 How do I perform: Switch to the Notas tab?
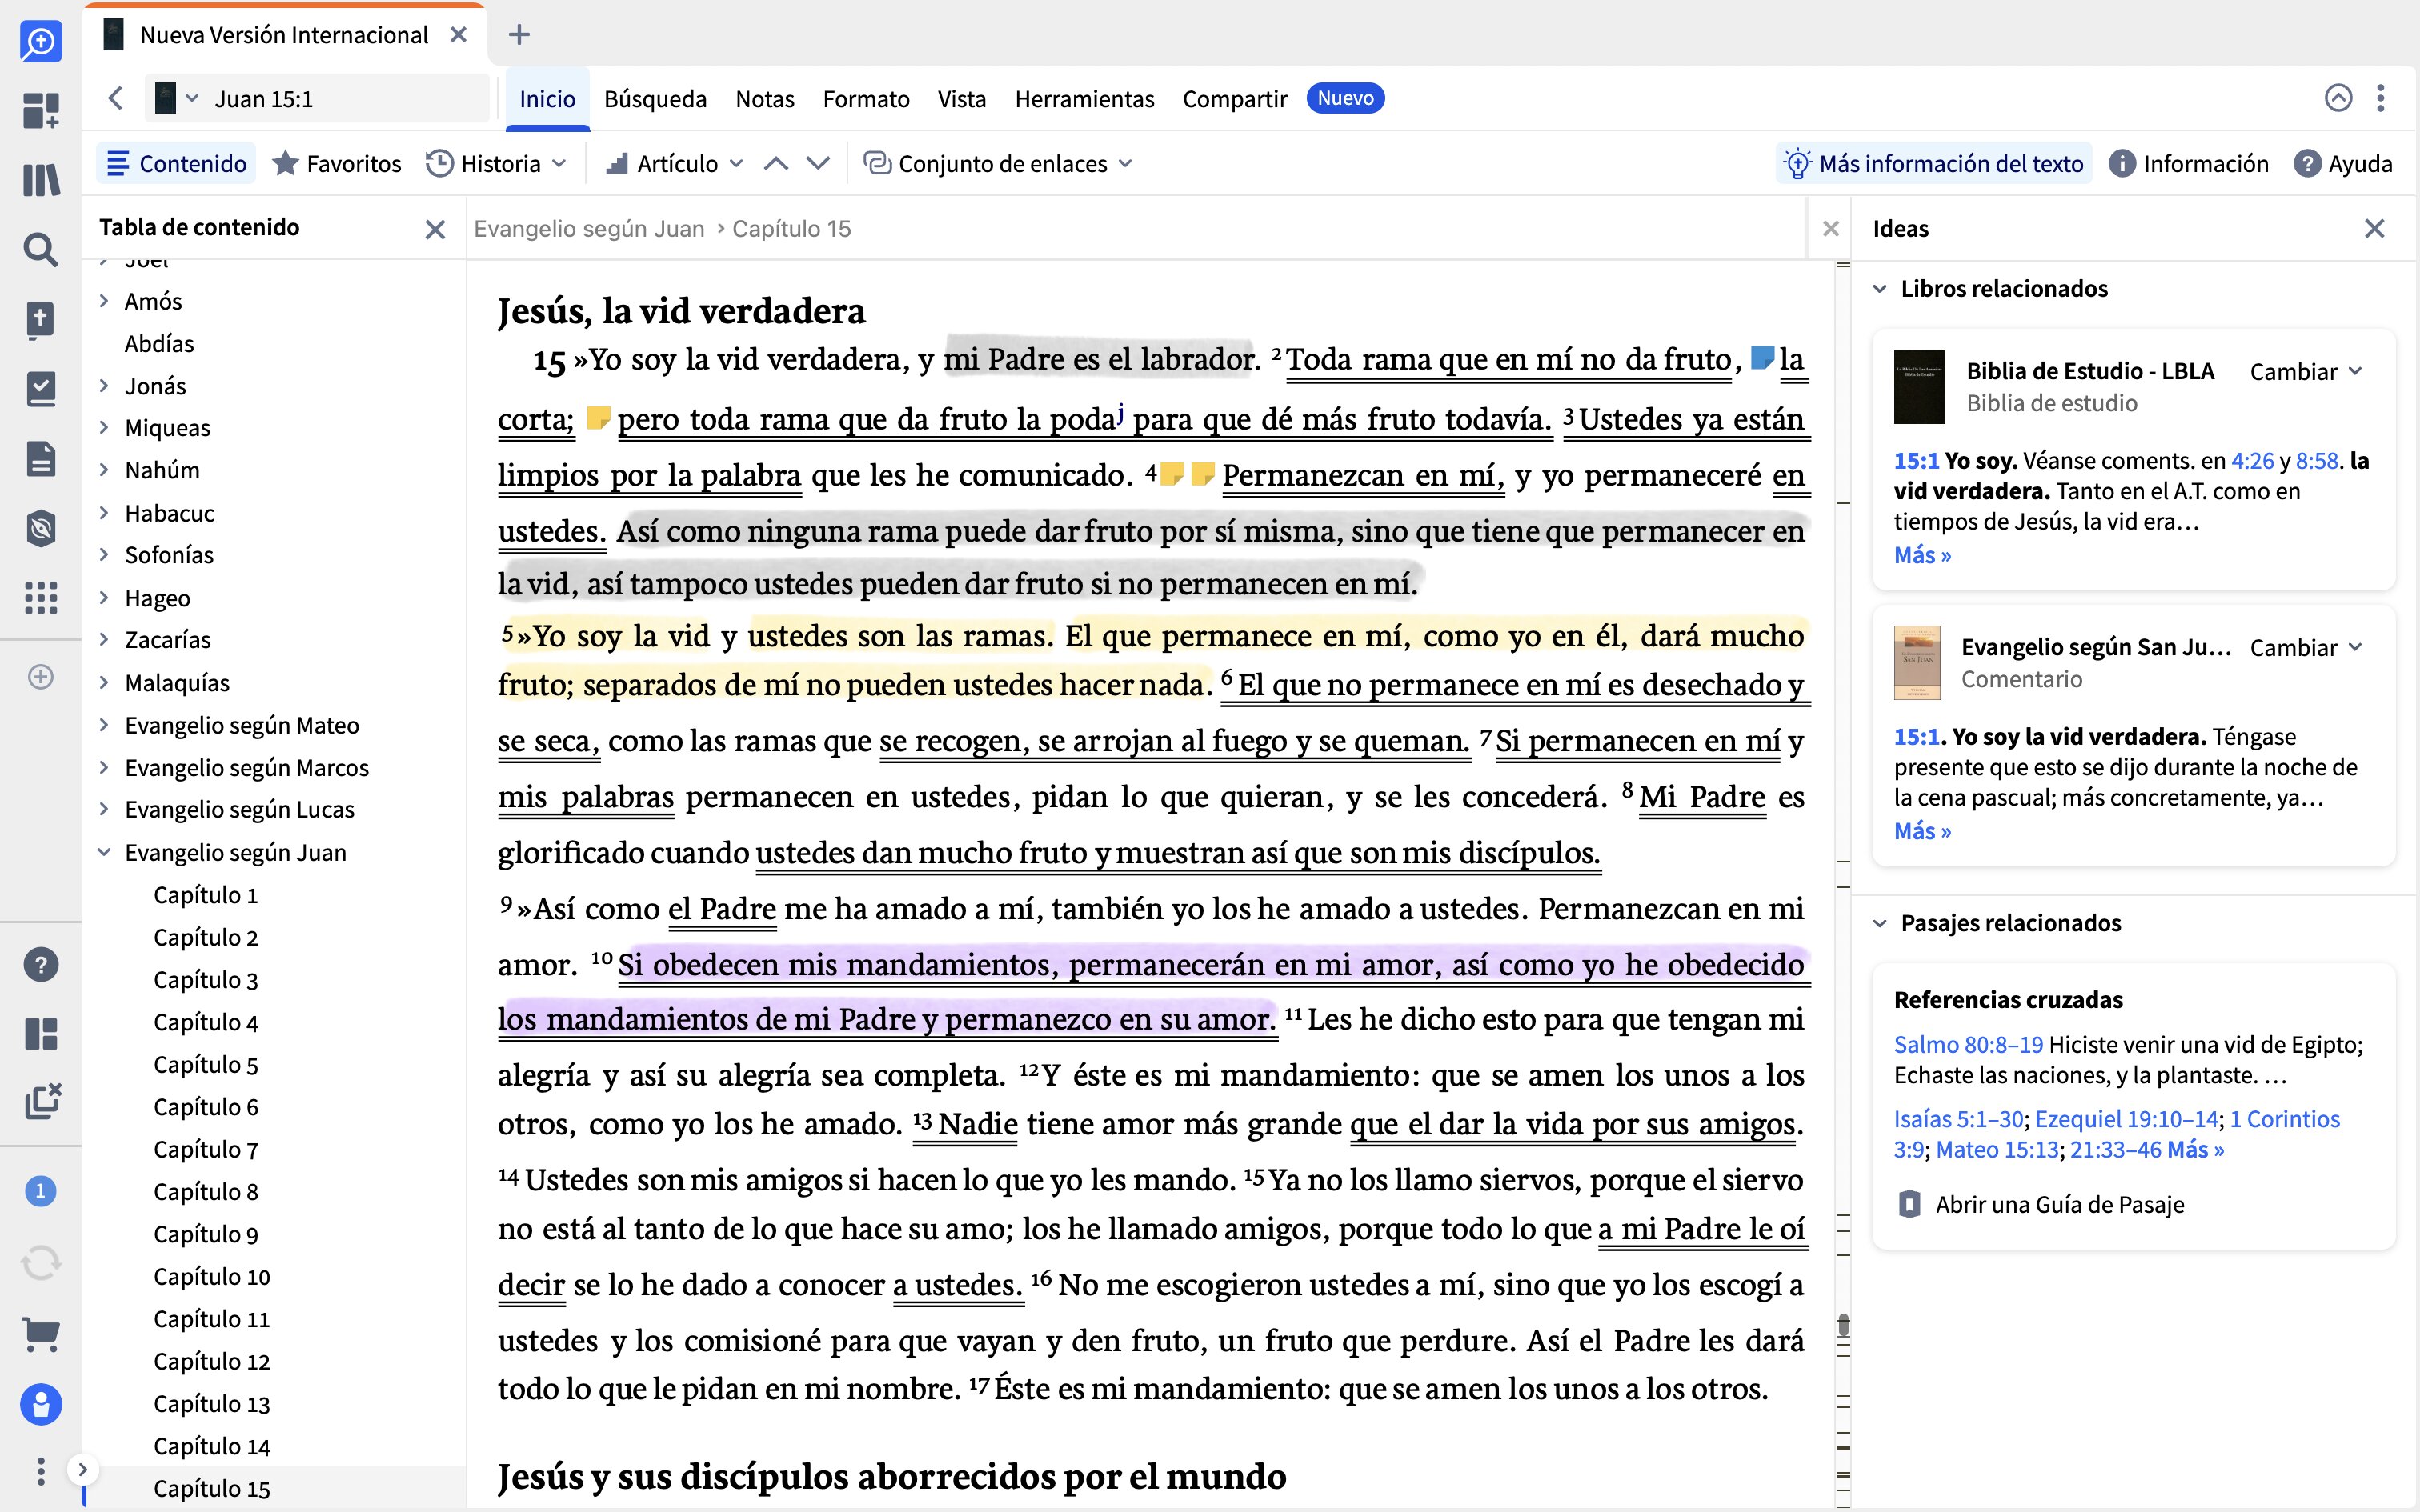pyautogui.click(x=765, y=98)
